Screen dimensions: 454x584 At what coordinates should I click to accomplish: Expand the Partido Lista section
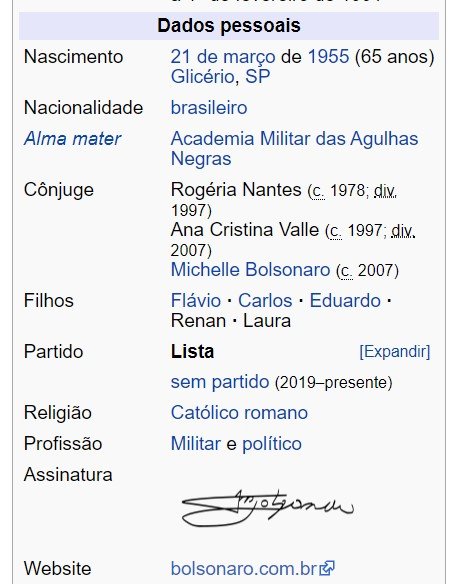pyautogui.click(x=394, y=351)
